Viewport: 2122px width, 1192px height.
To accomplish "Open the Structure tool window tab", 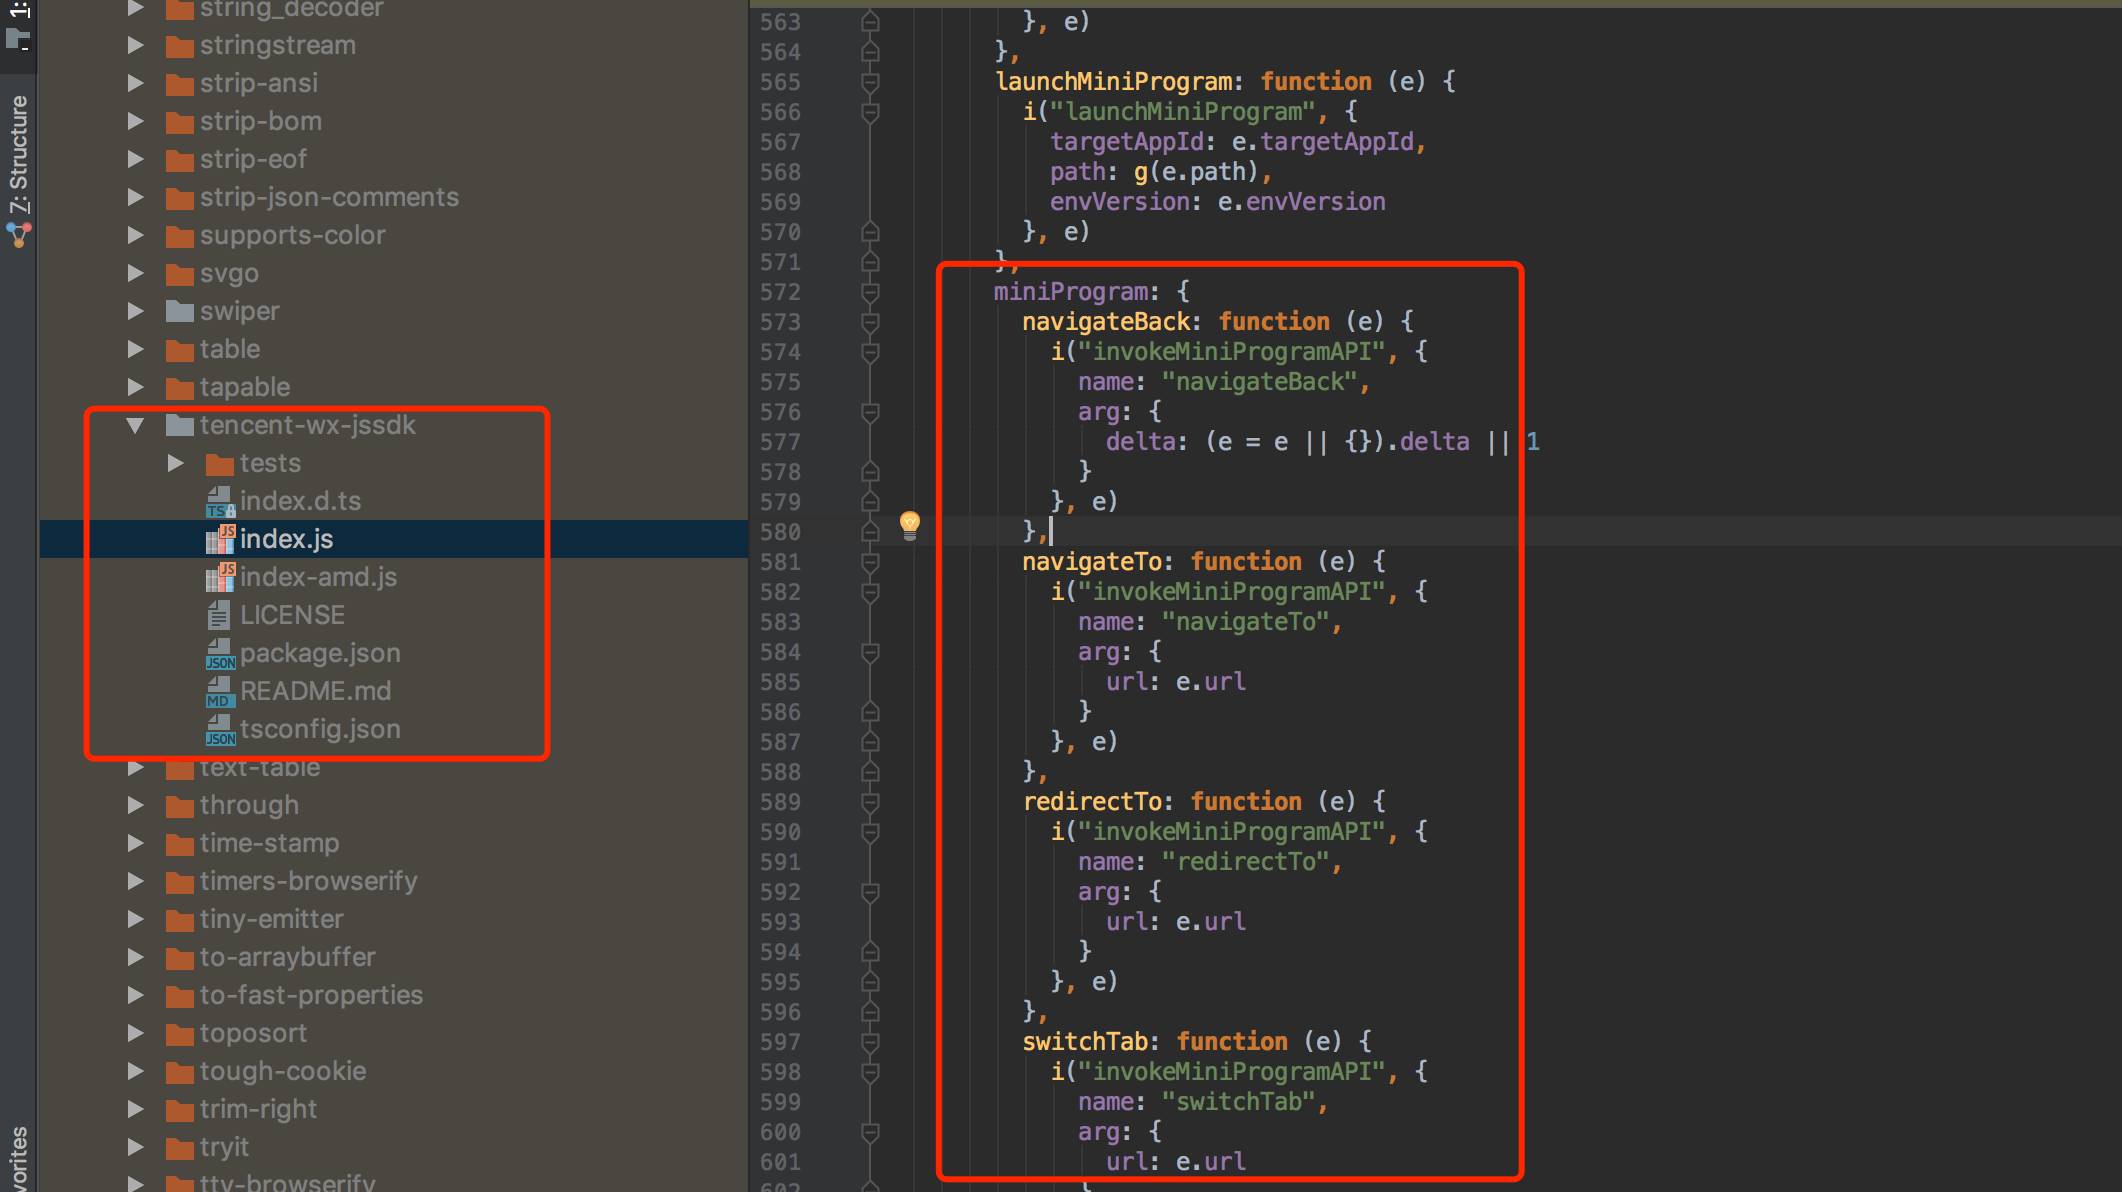I will (19, 153).
